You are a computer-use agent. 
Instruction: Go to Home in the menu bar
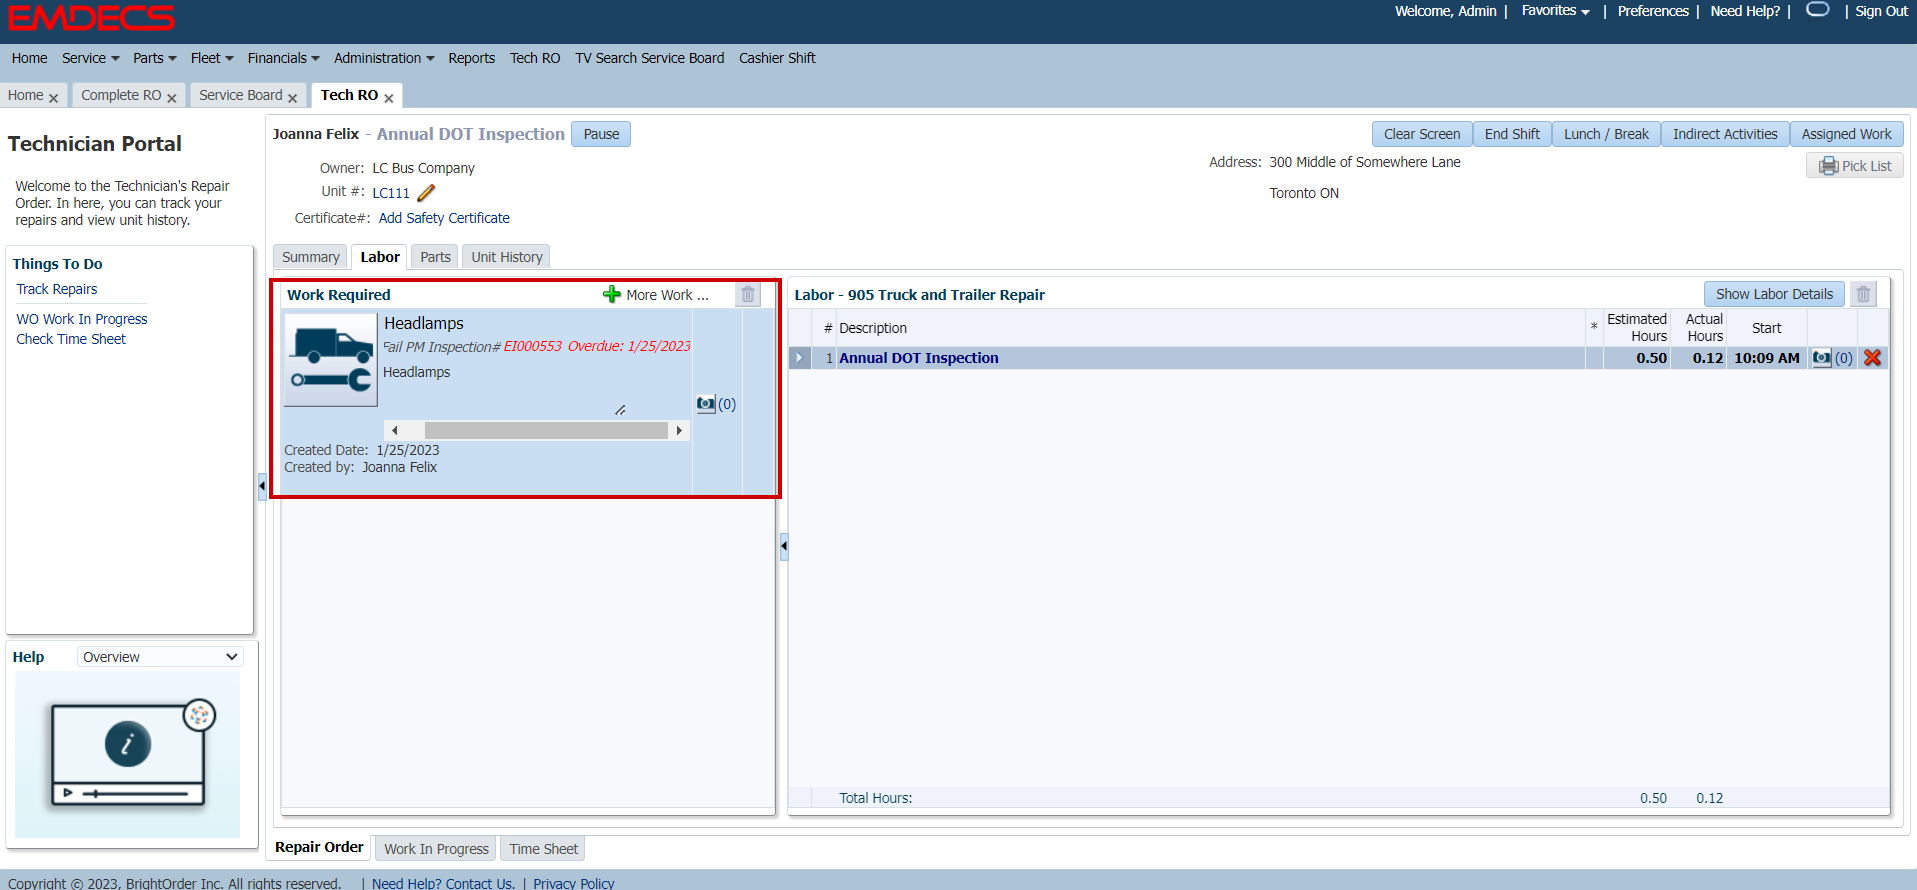click(x=29, y=58)
